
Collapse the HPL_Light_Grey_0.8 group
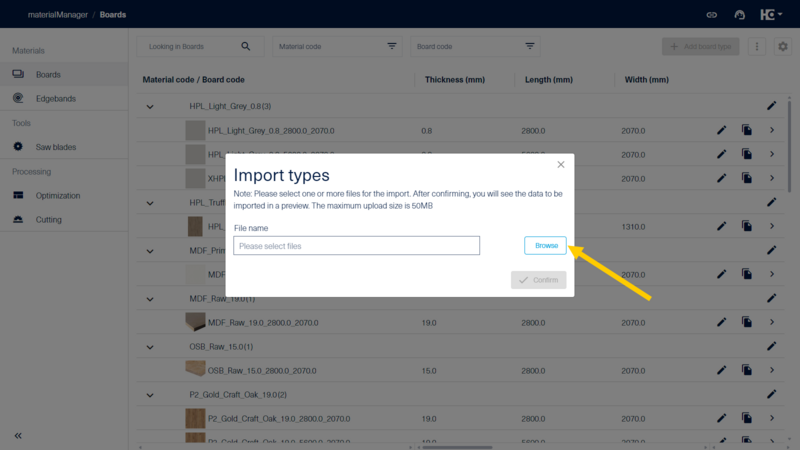(x=150, y=107)
